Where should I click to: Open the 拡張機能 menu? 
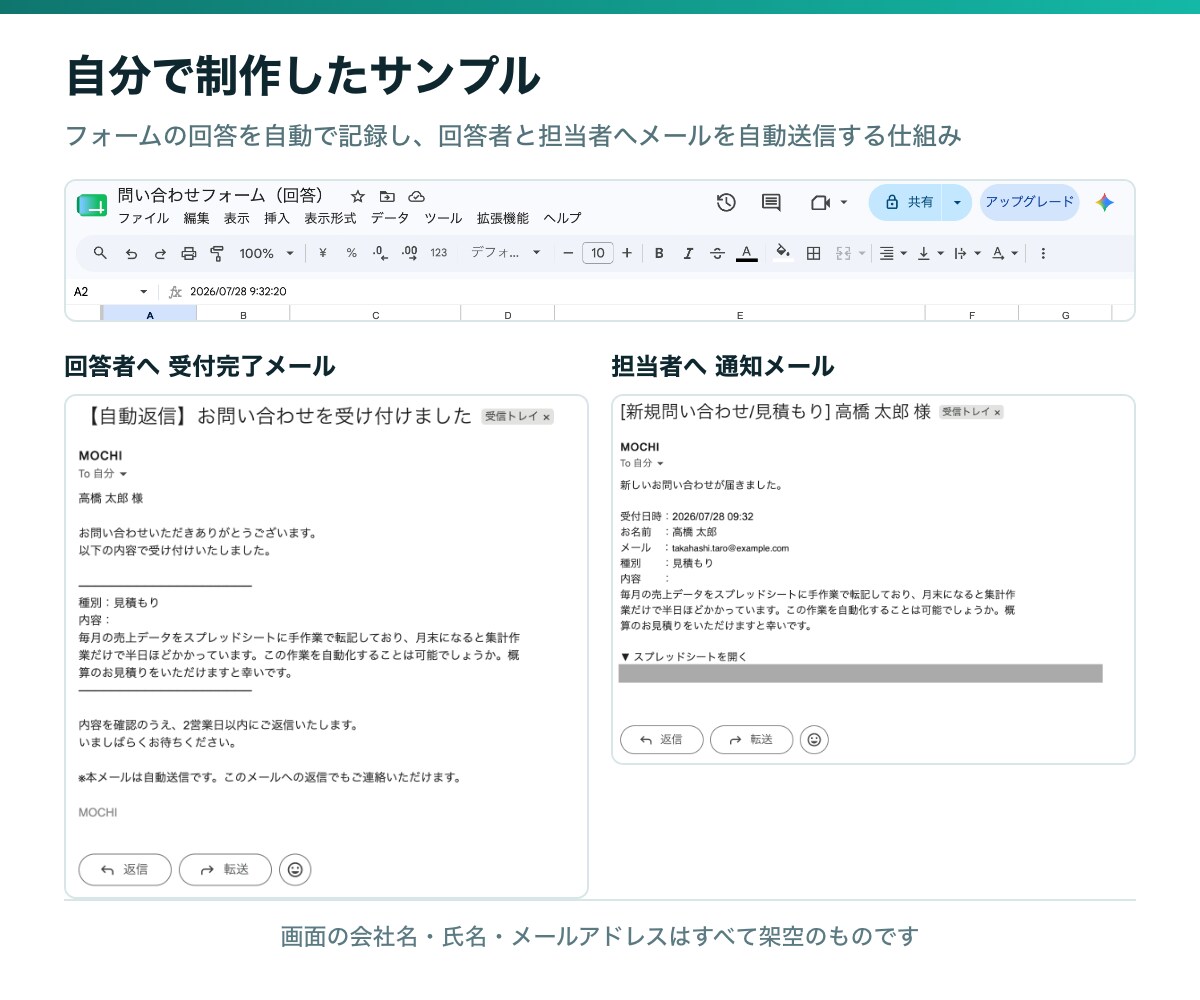click(x=503, y=218)
